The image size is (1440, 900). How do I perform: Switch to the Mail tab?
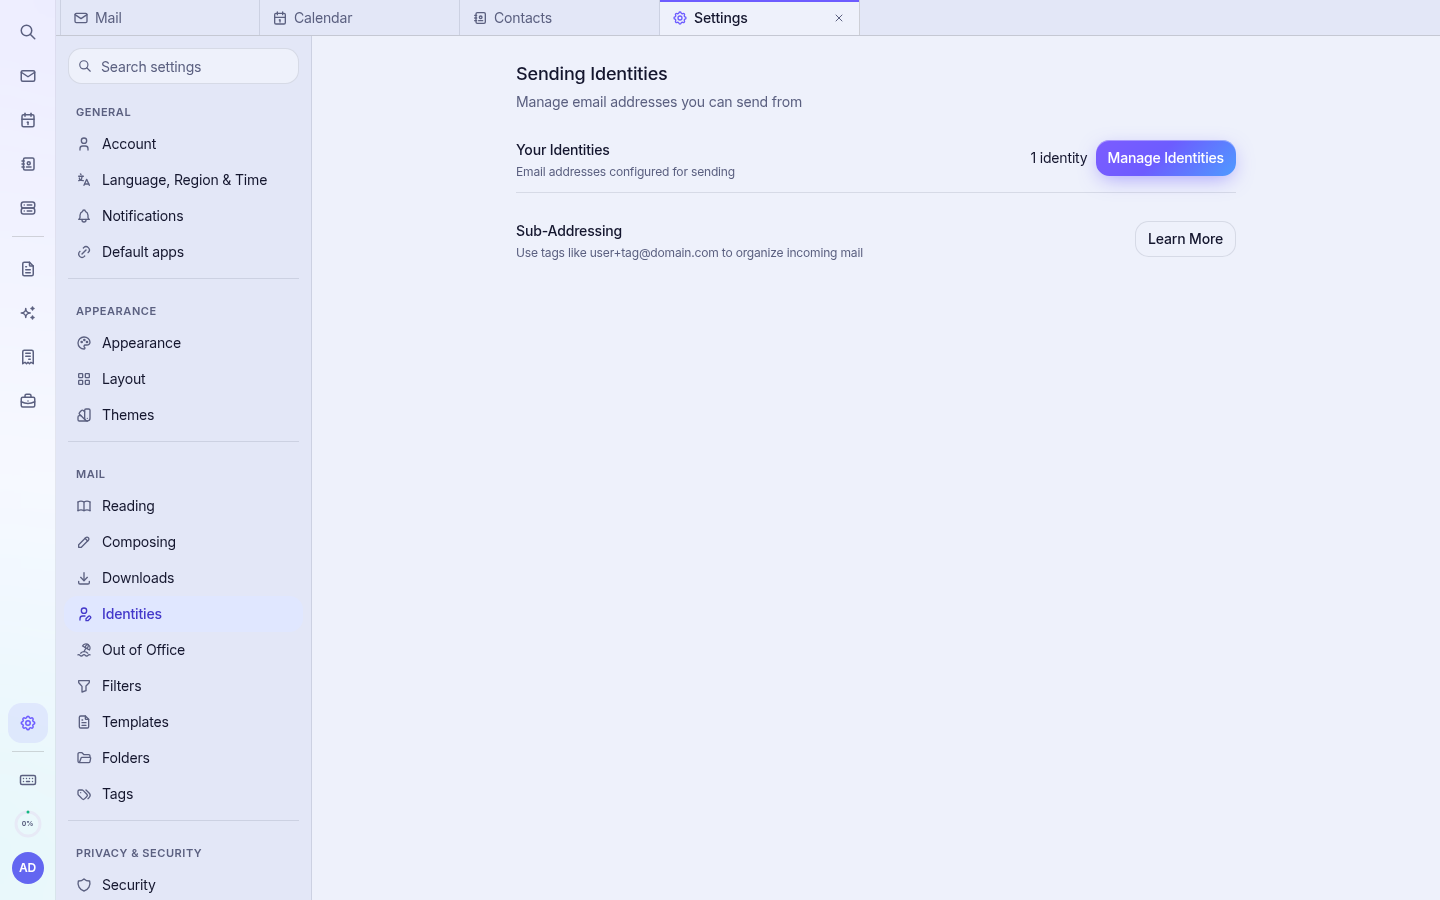[x=160, y=18]
